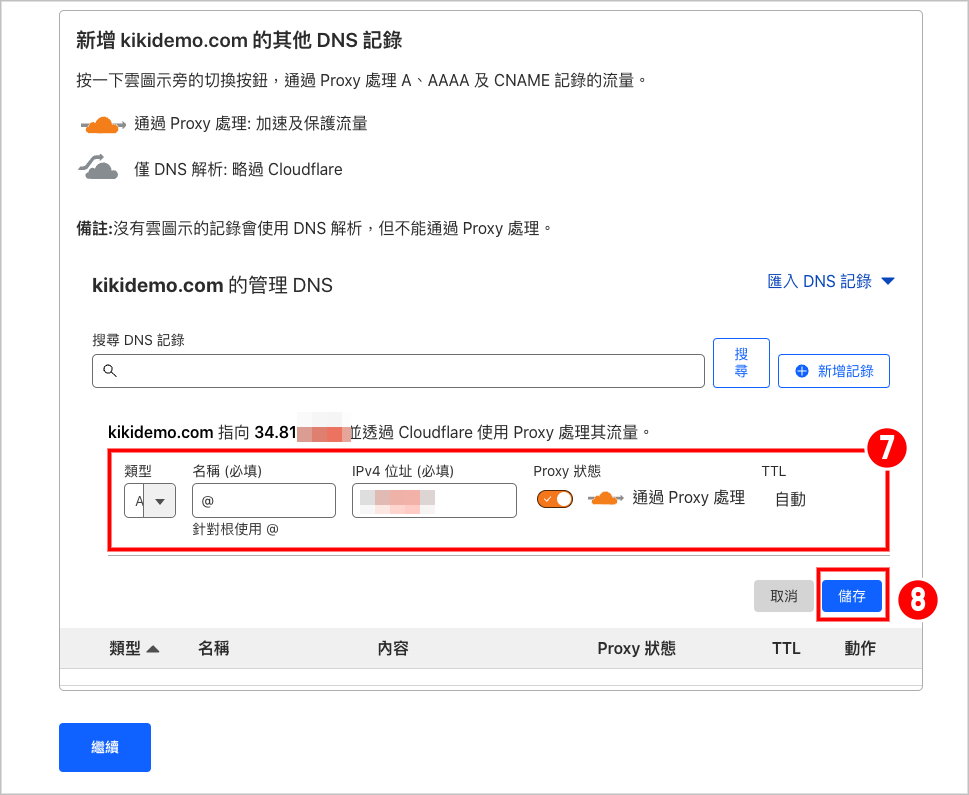The image size is (969, 795).
Task: Click the orange proxied cloud legend icon
Action: tap(103, 124)
